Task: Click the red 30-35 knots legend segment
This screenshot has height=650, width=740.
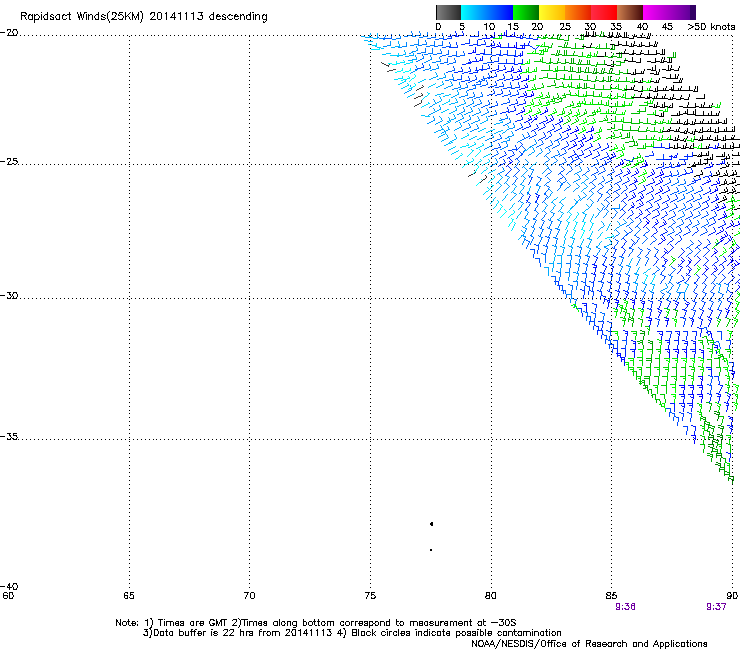Action: tap(604, 12)
